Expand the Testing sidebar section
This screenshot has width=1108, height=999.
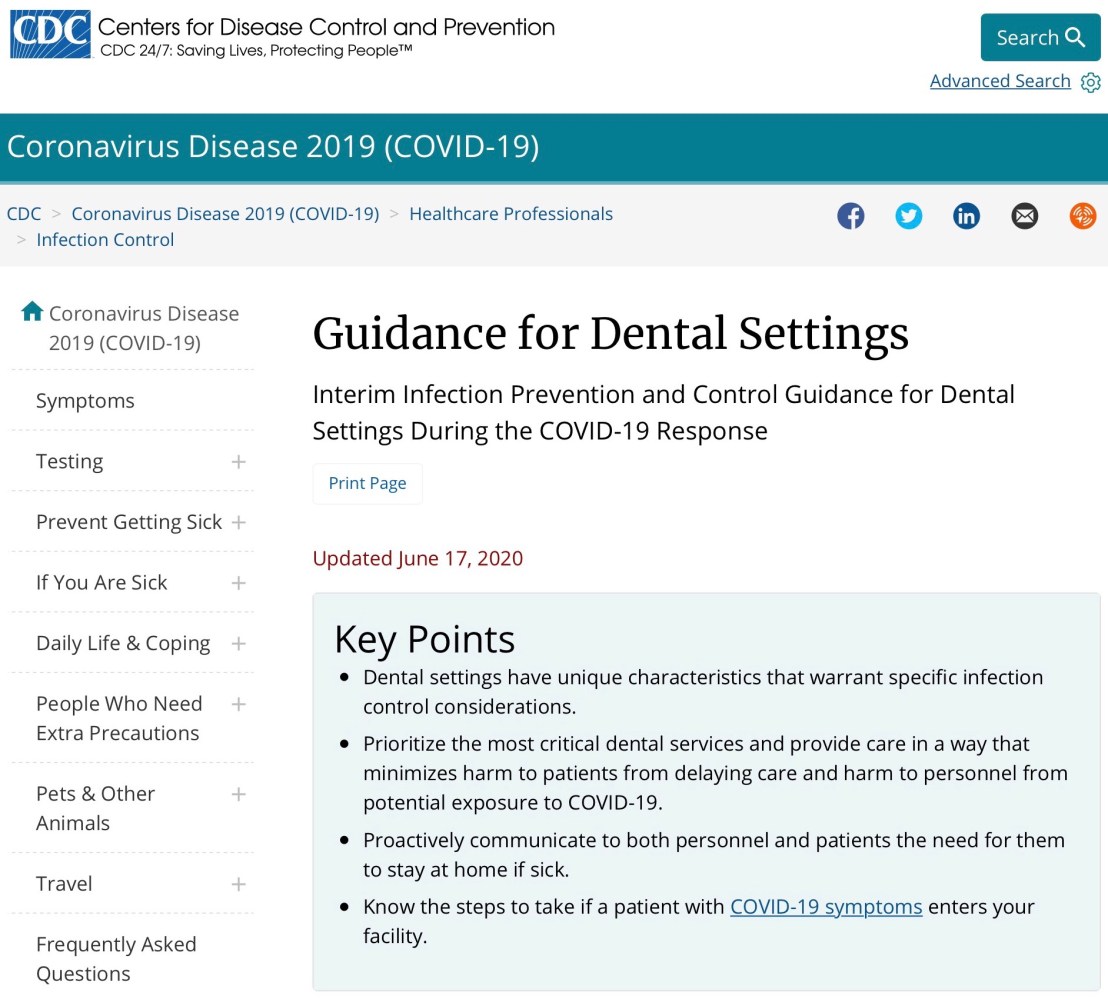pyautogui.click(x=238, y=462)
